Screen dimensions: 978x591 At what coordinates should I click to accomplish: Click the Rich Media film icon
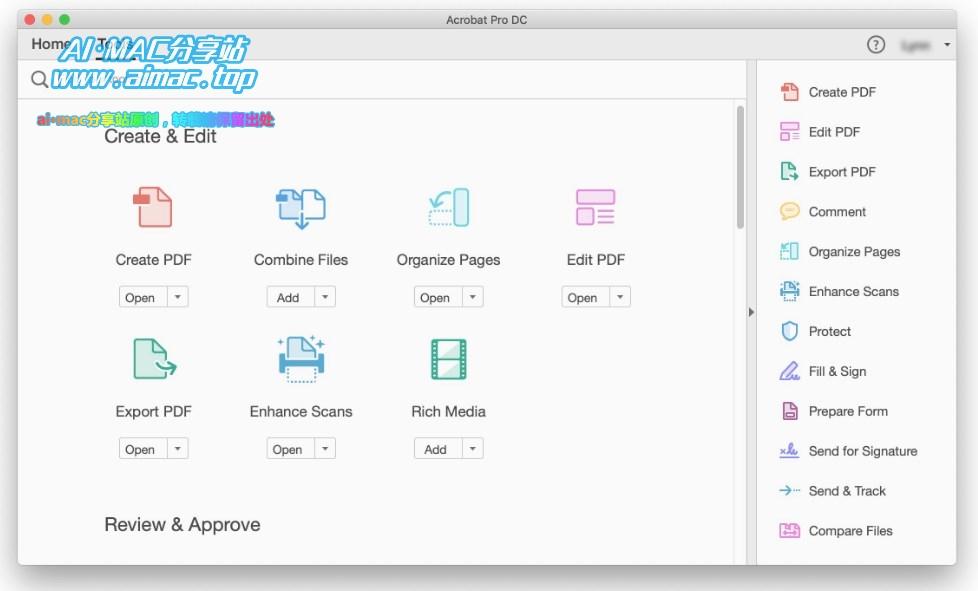tap(448, 359)
